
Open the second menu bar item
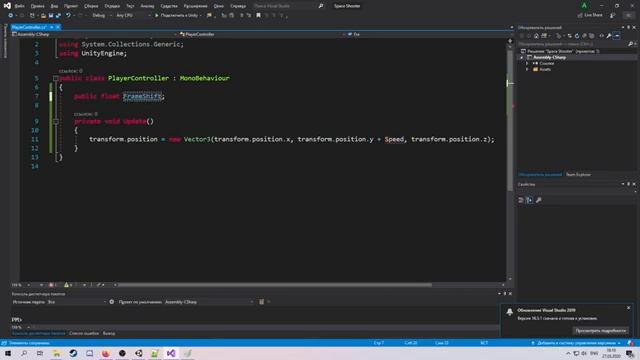[x=37, y=6]
